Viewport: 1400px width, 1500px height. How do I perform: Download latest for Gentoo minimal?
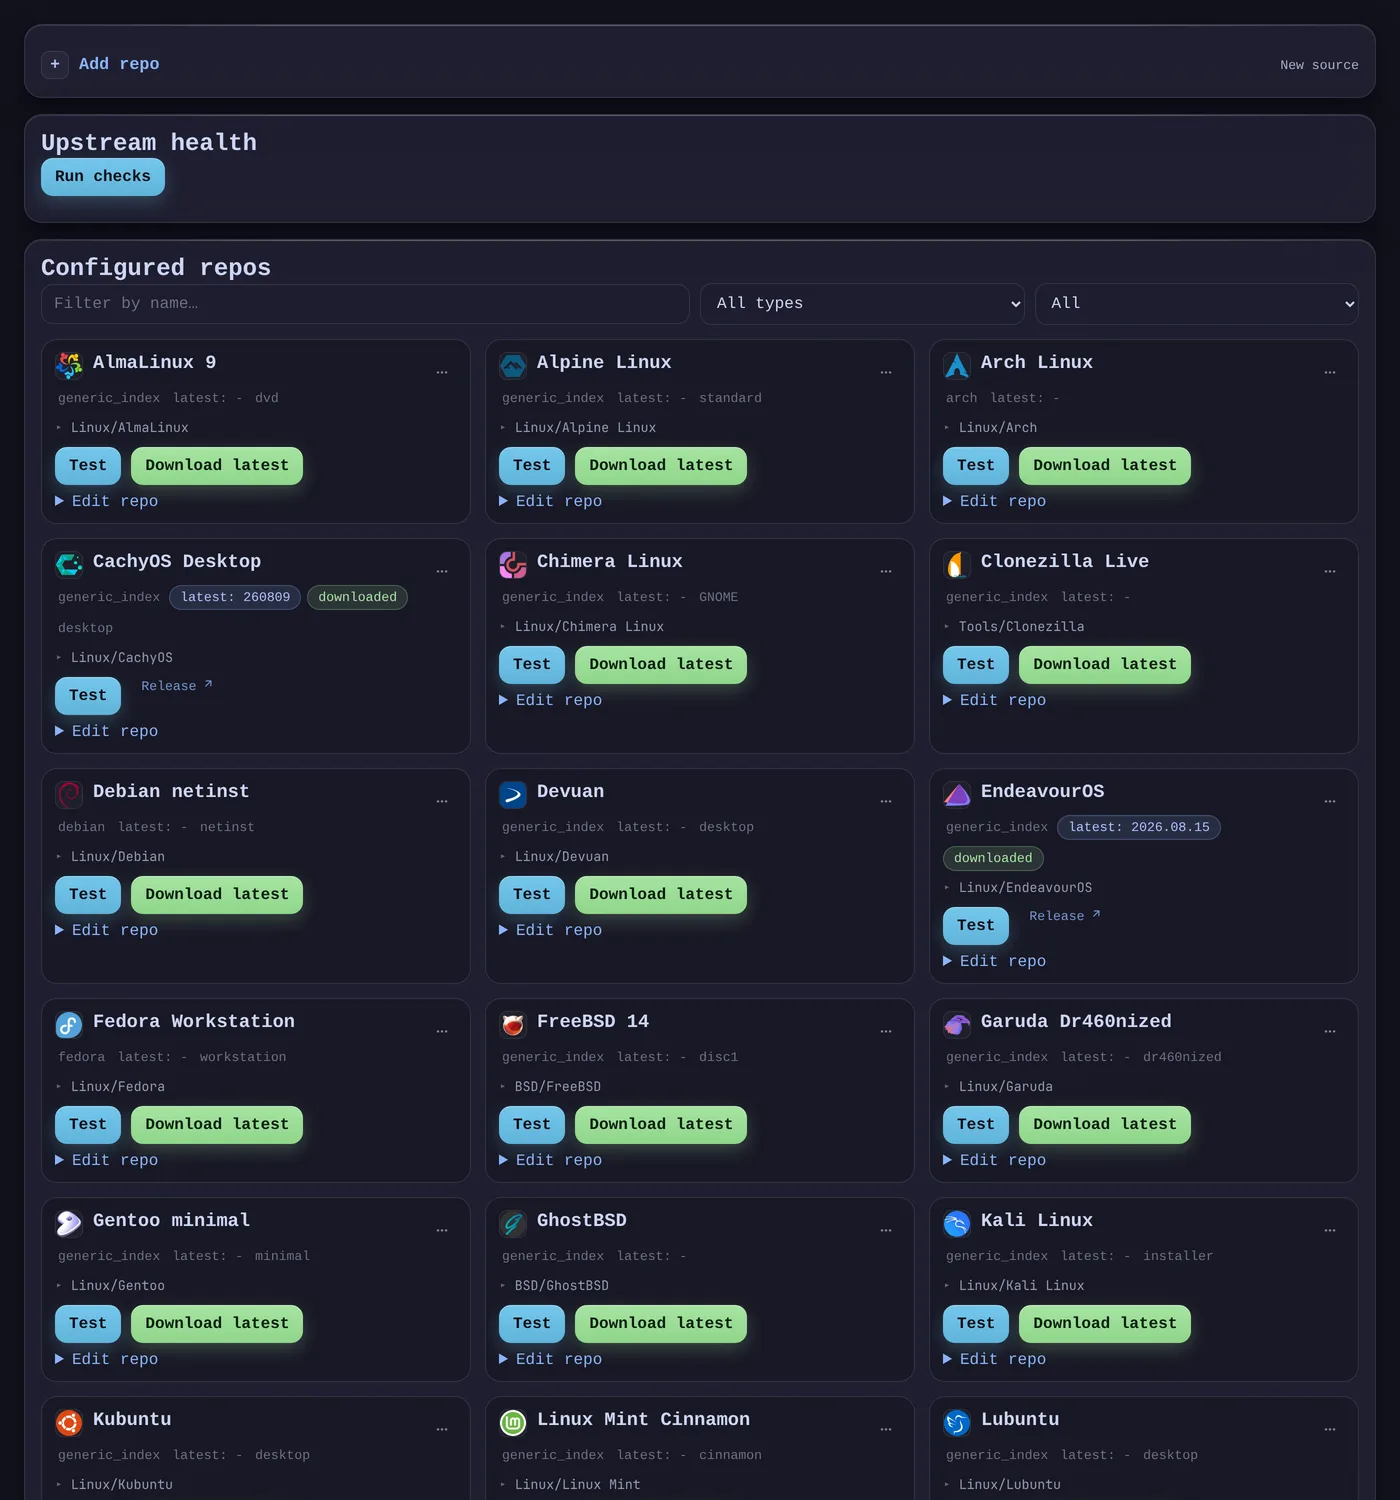point(217,1324)
